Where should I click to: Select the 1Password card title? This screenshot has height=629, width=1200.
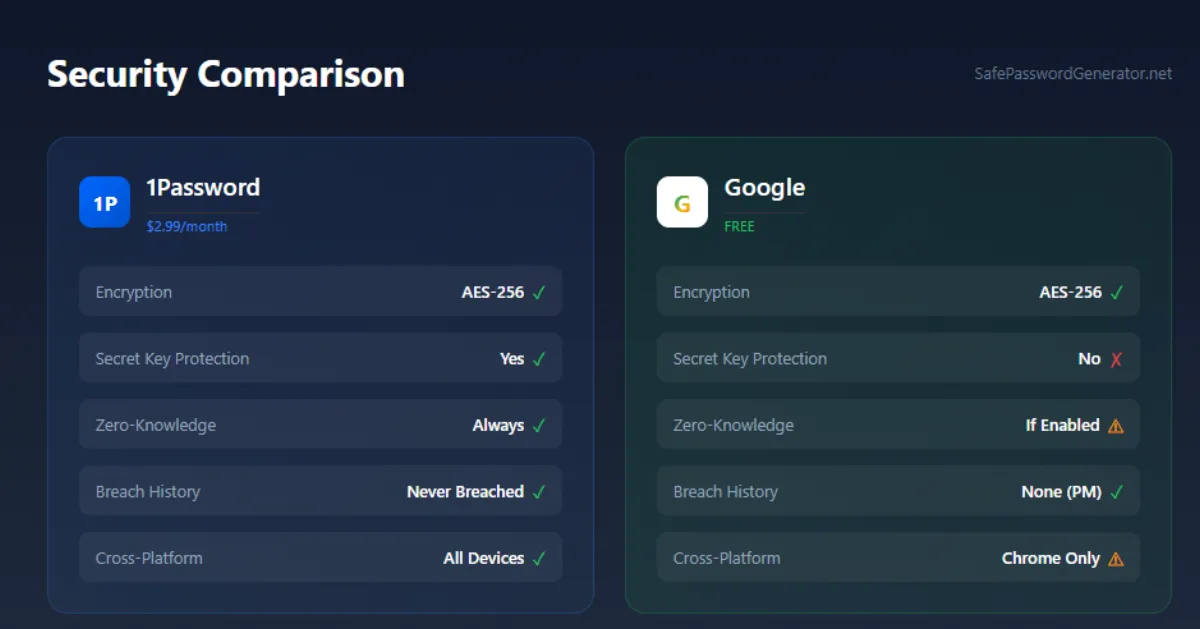click(x=203, y=187)
